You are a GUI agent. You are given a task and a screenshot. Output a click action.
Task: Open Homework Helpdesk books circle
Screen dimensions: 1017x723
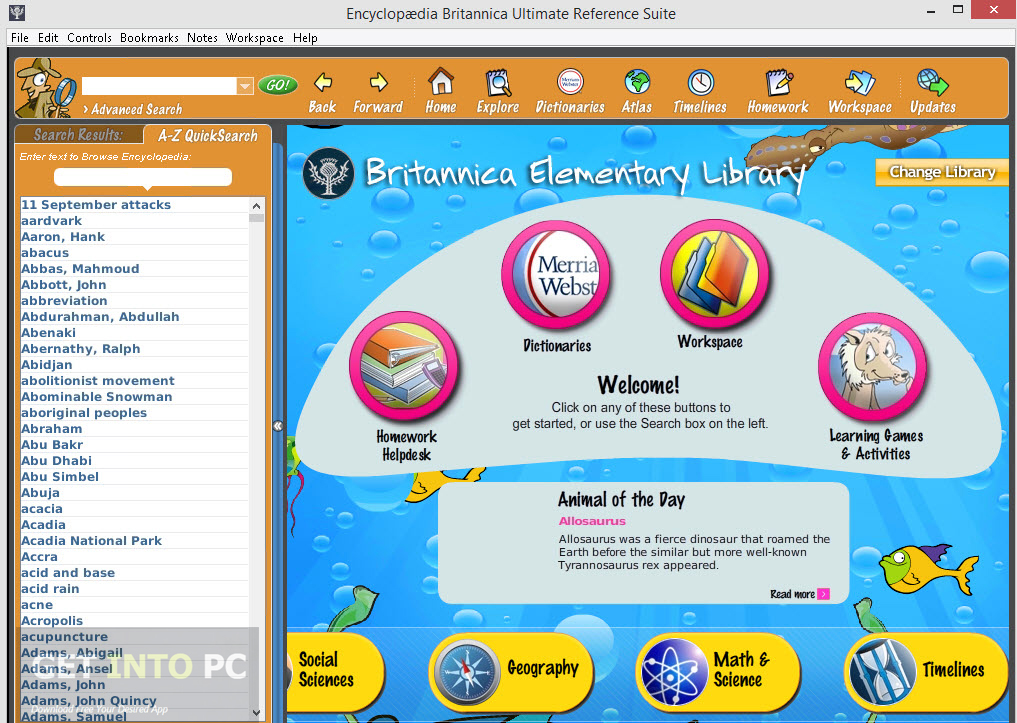pyautogui.click(x=404, y=366)
